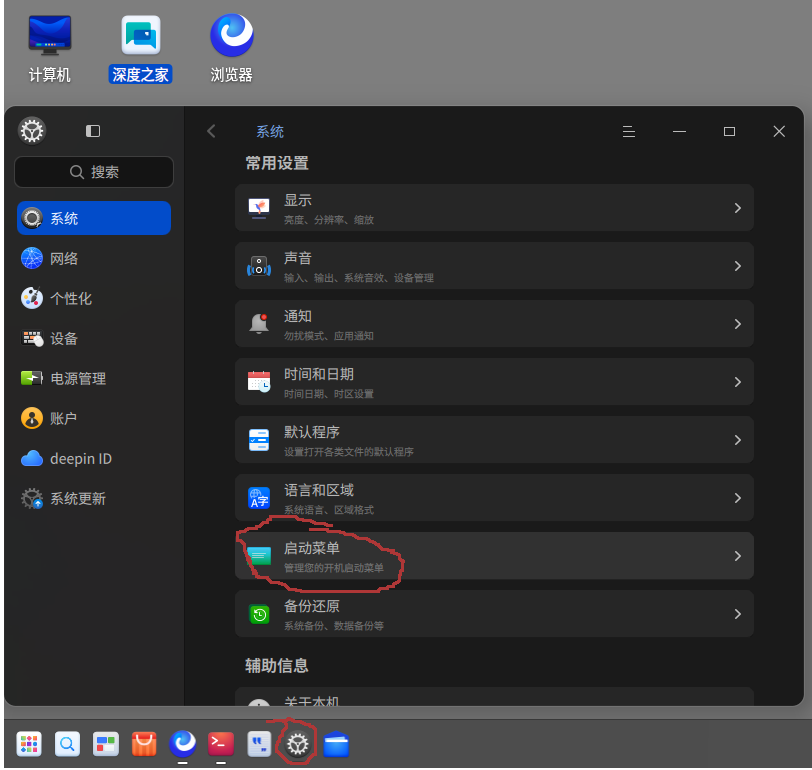Viewport: 812px width, 770px height.
Task: Click the 系统 breadcrumb in the title bar
Action: click(270, 132)
